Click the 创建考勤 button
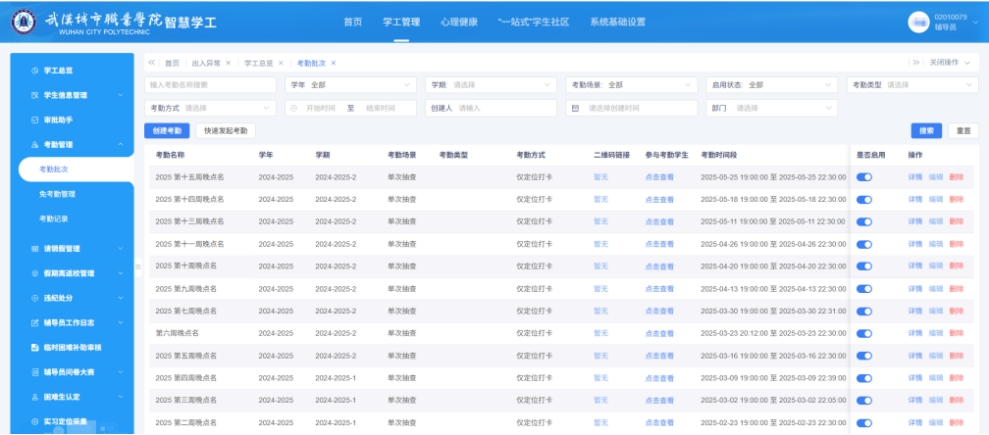The height and width of the screenshot is (435, 989). (167, 131)
